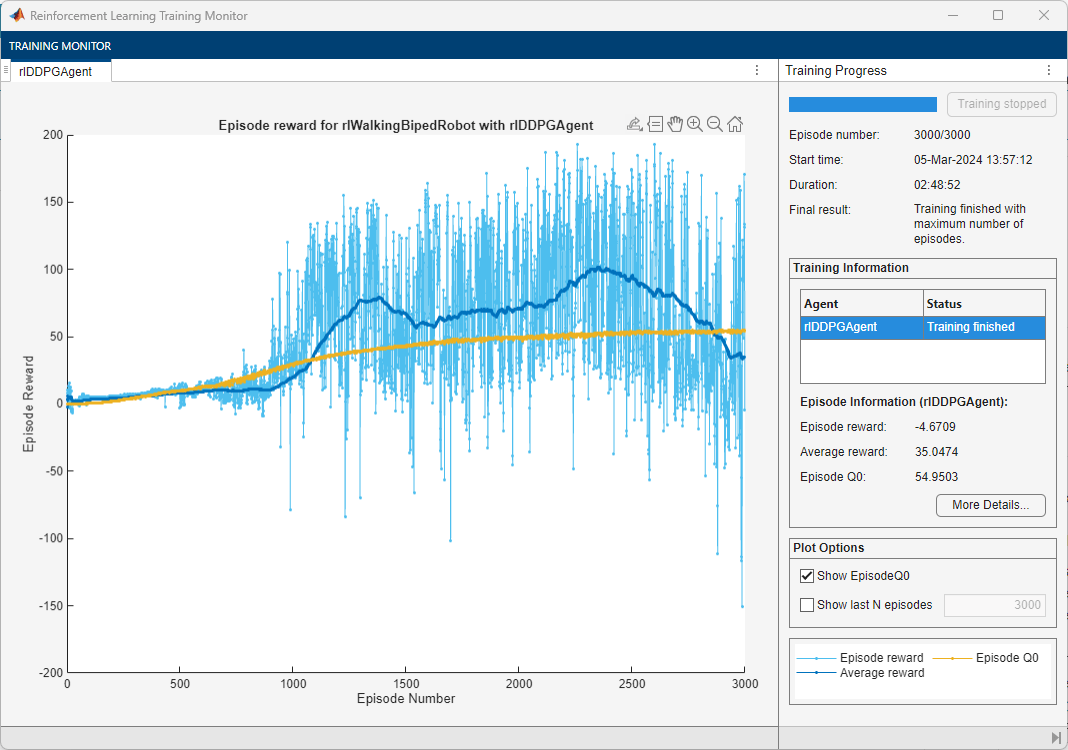Click the tab strip grip handle left of rlDDPGAgent
1068x750 pixels.
6,70
